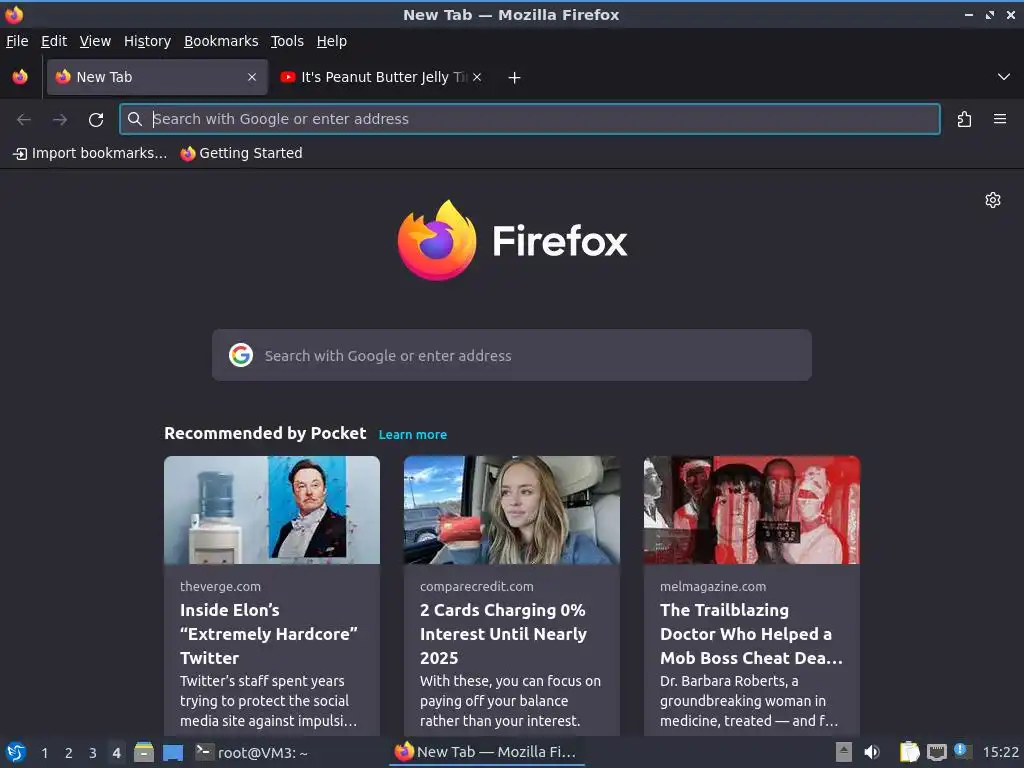Screen dimensions: 1024x768
Task: Click the YouTube favicon on second tab
Action: pos(287,77)
